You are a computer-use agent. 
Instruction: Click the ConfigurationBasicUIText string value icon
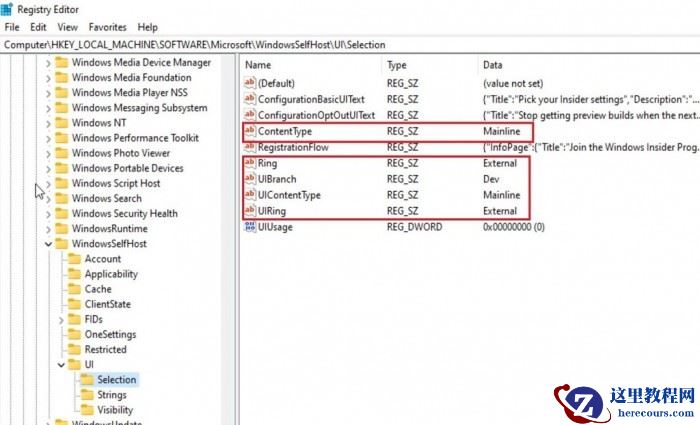pos(250,99)
